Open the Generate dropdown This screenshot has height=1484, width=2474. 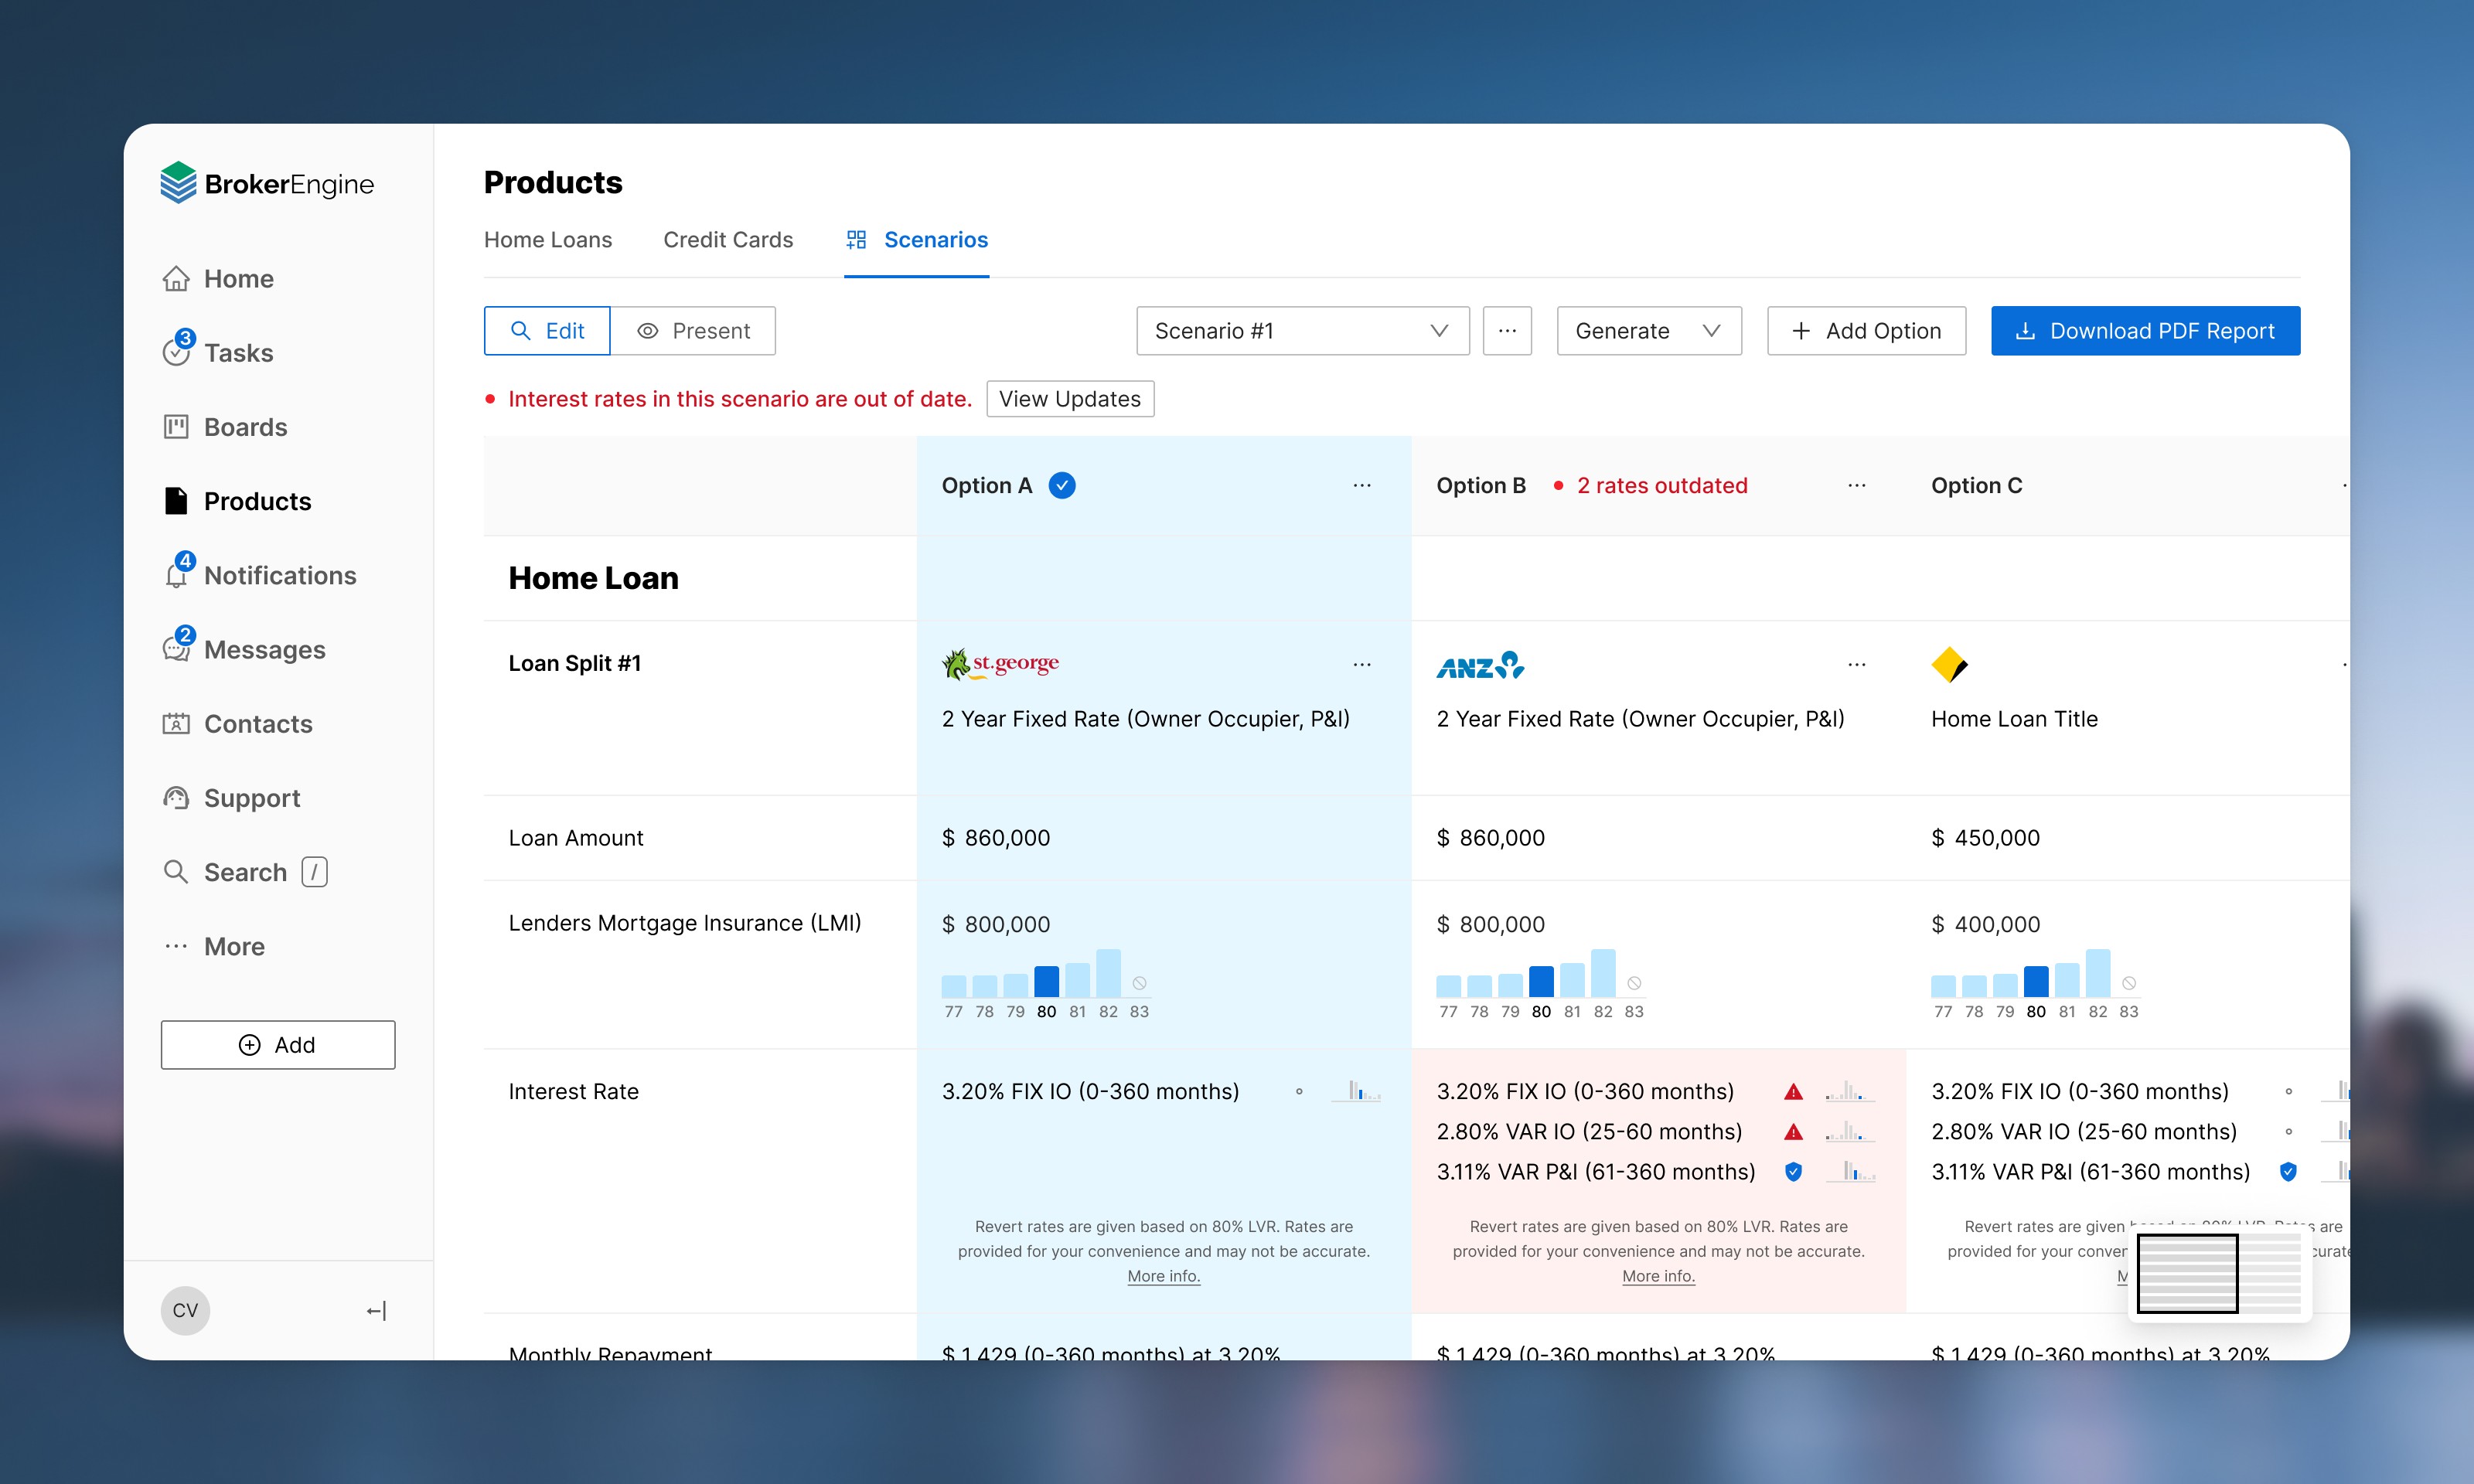(1648, 331)
